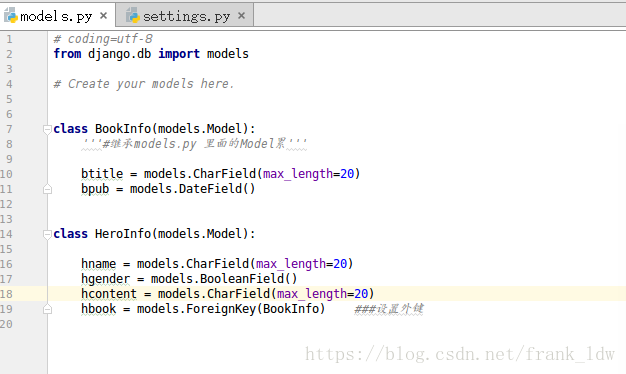Click fold end marker at hbook line
The width and height of the screenshot is (626, 374).
[47, 309]
